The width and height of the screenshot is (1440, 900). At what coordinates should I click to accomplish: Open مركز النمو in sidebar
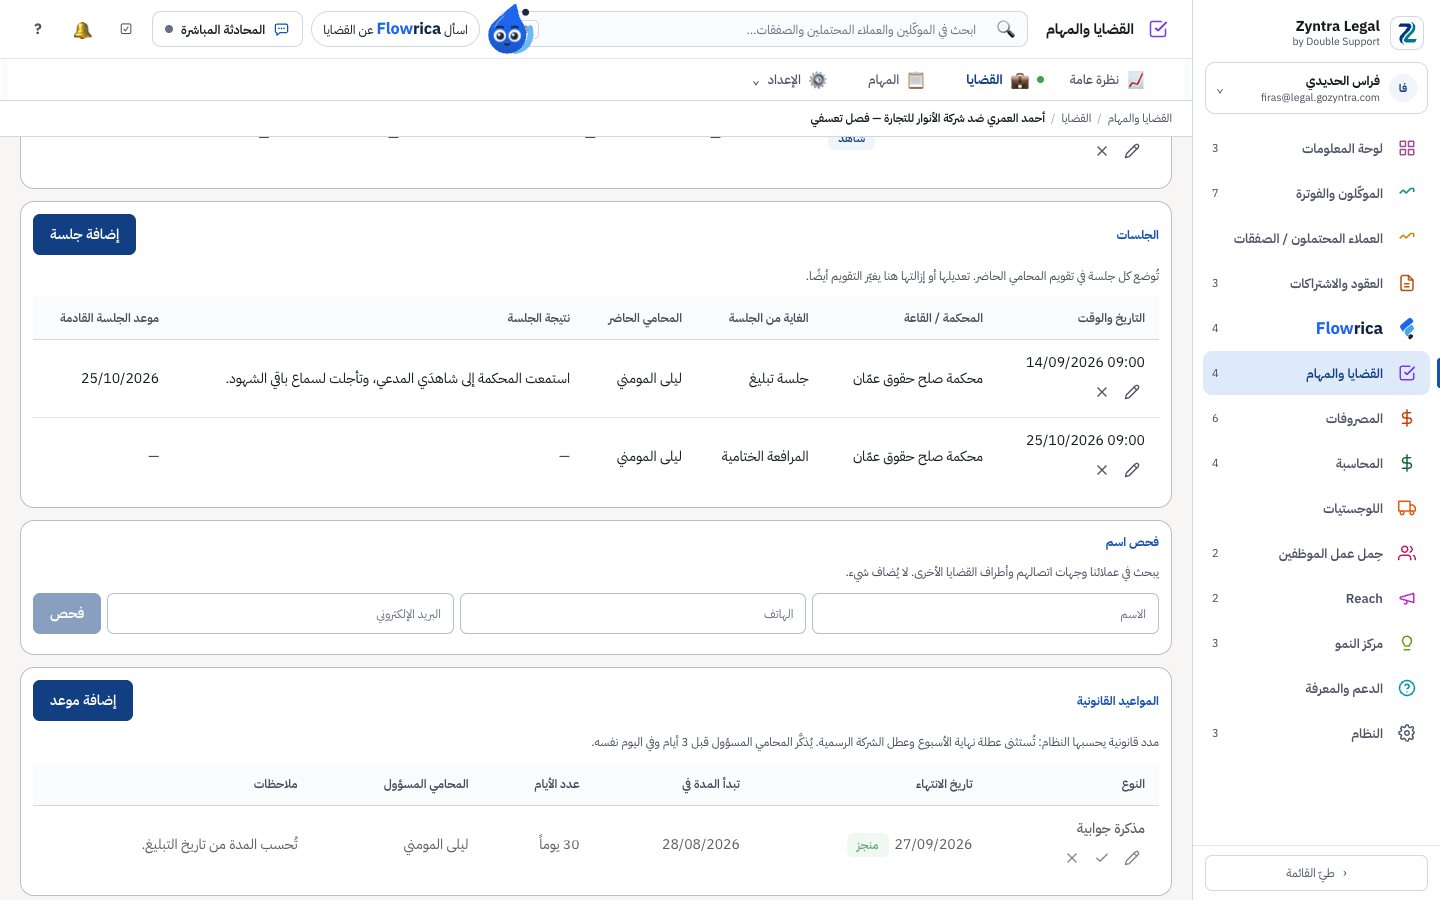1315,643
